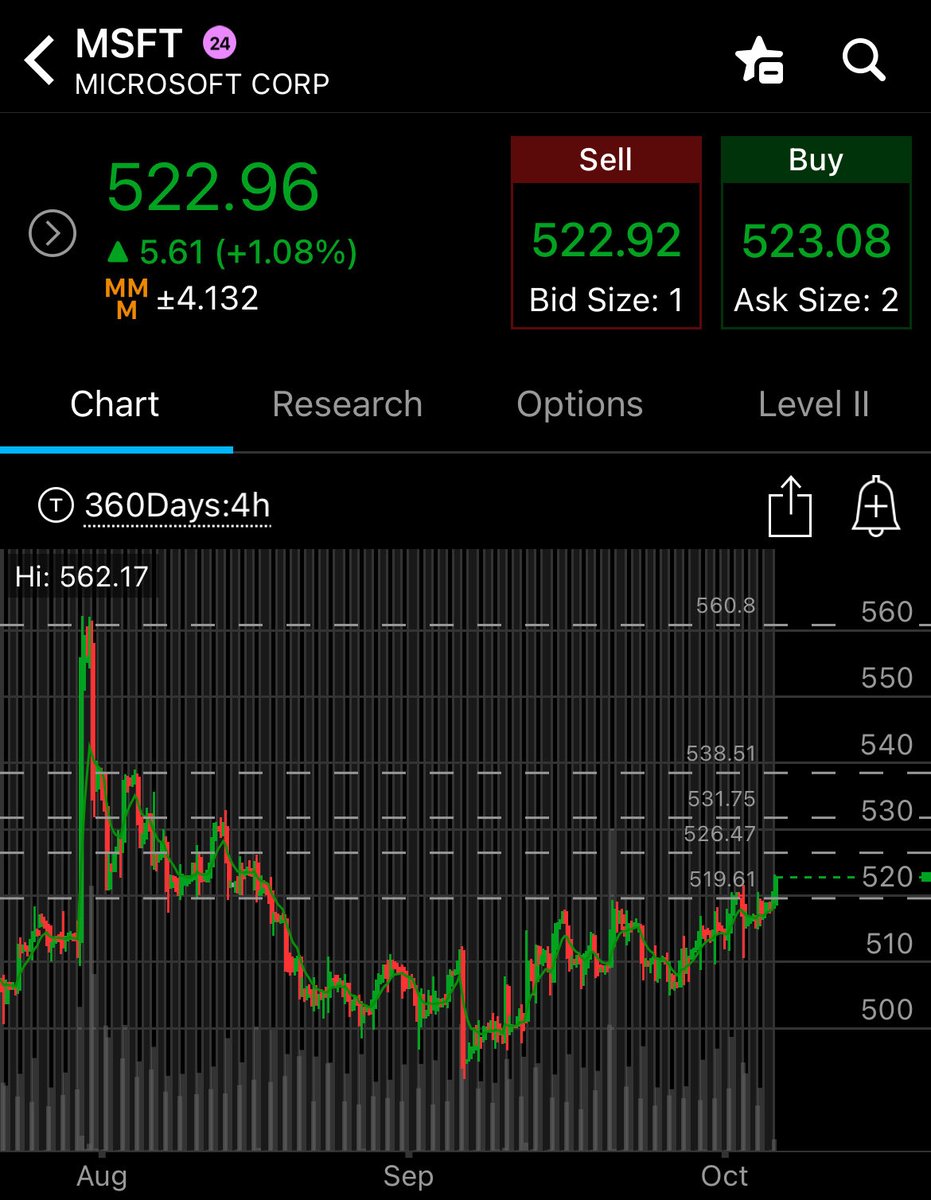Tap the Oct label on time axis
The width and height of the screenshot is (931, 1200).
(x=724, y=1176)
